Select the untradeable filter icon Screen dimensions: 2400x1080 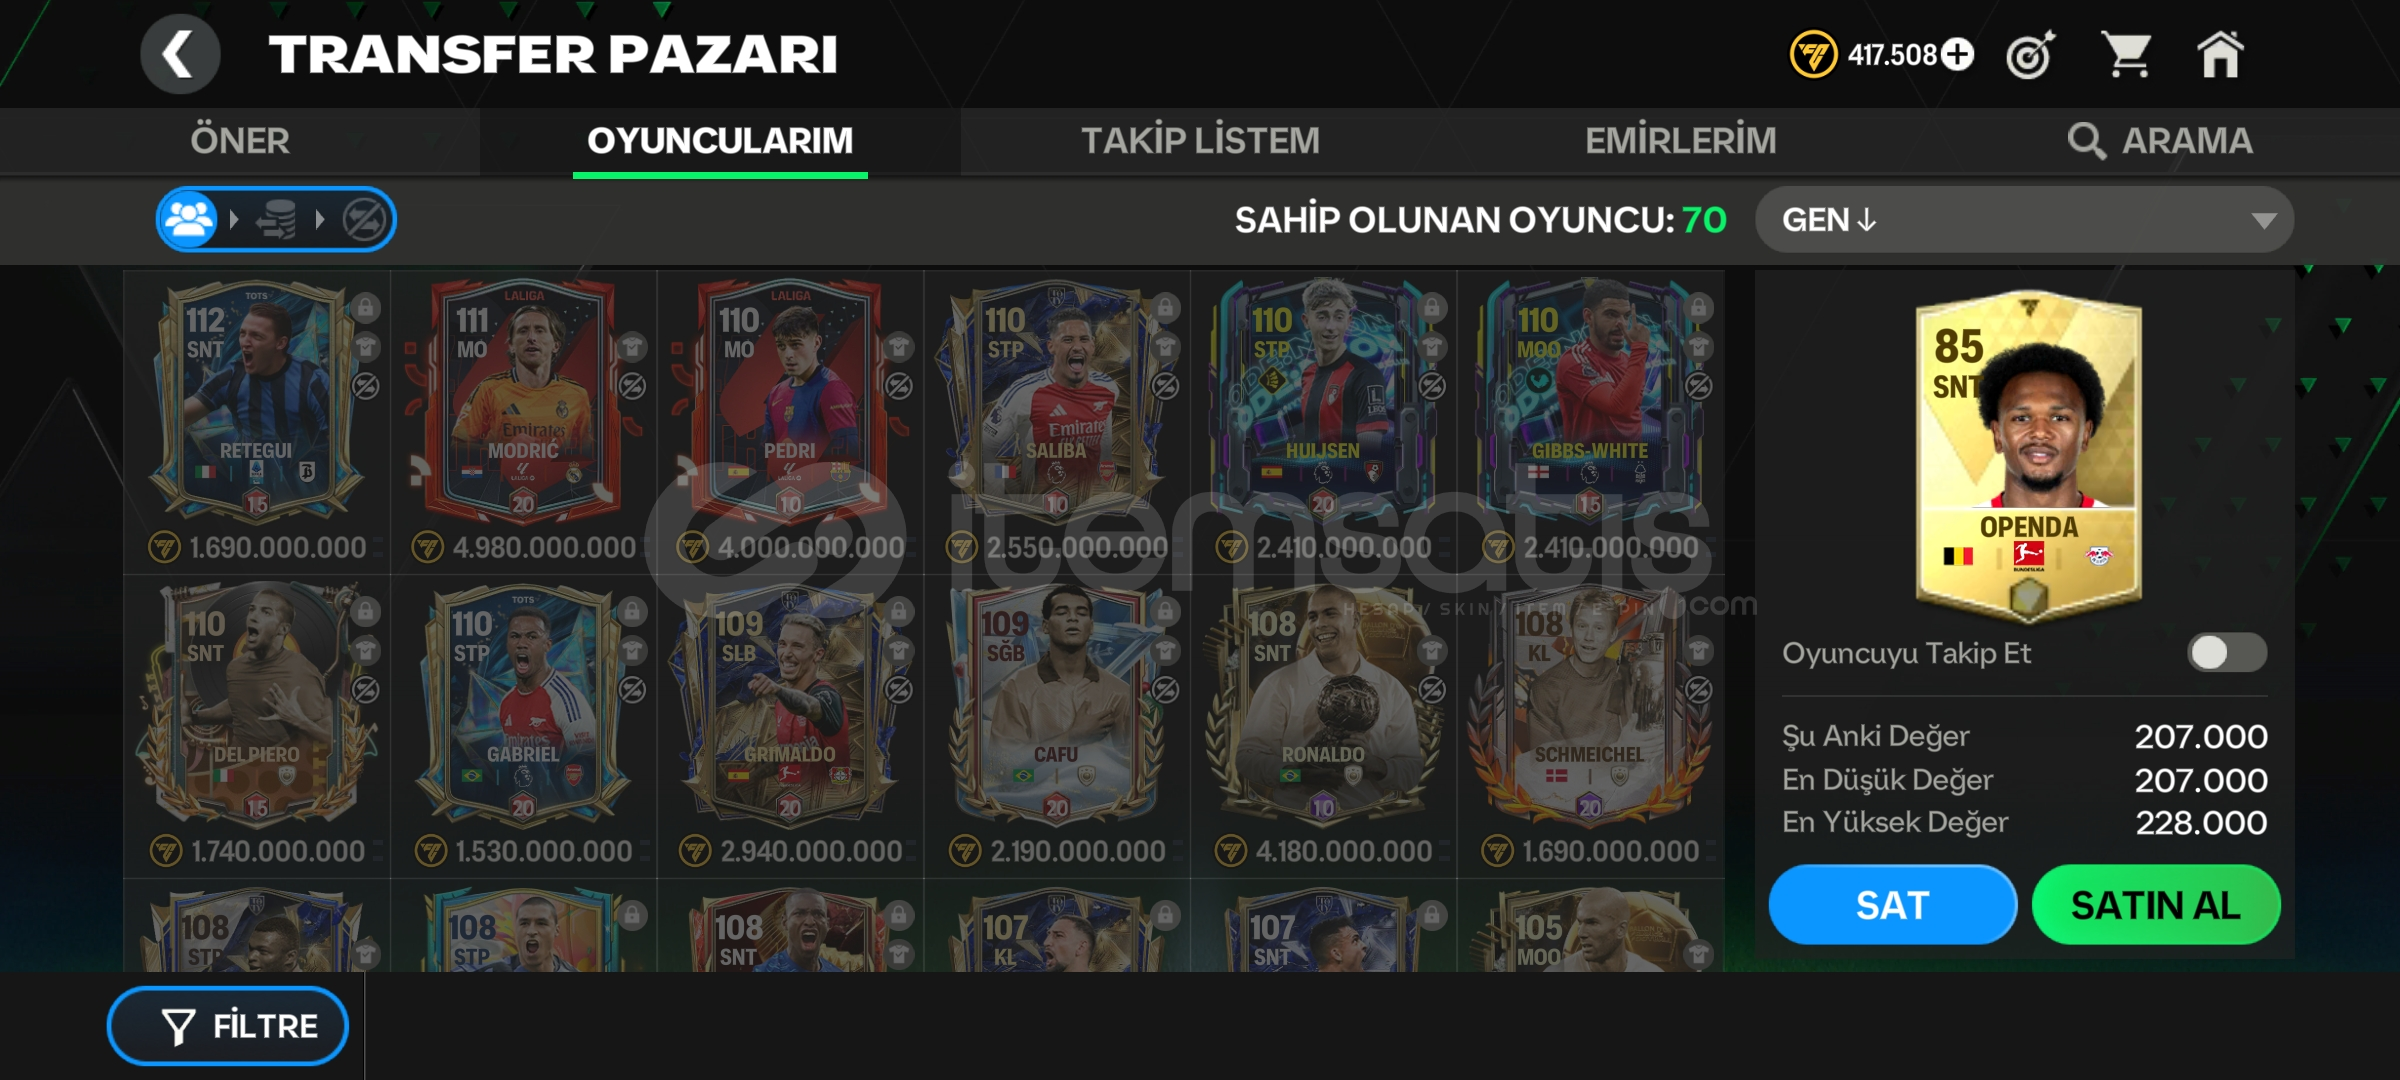click(x=364, y=219)
